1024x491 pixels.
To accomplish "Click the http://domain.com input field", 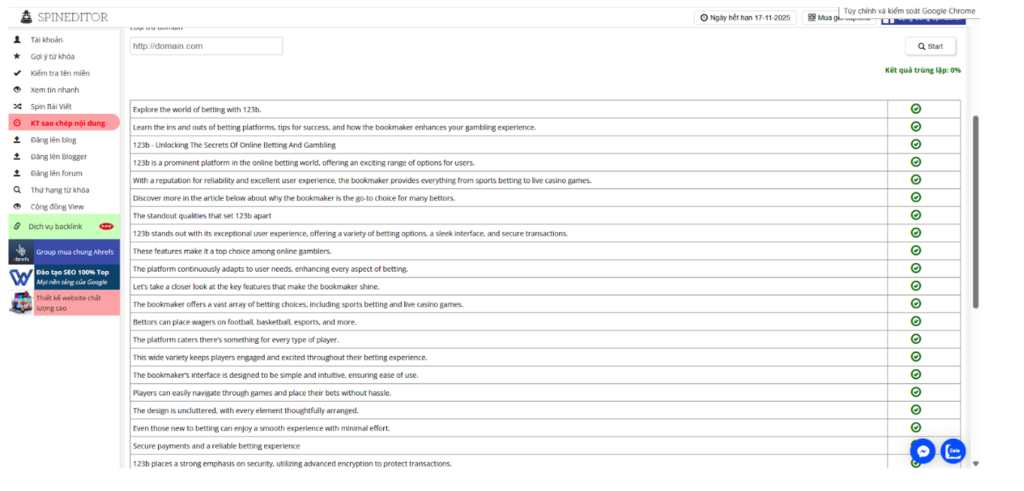I will pyautogui.click(x=206, y=46).
